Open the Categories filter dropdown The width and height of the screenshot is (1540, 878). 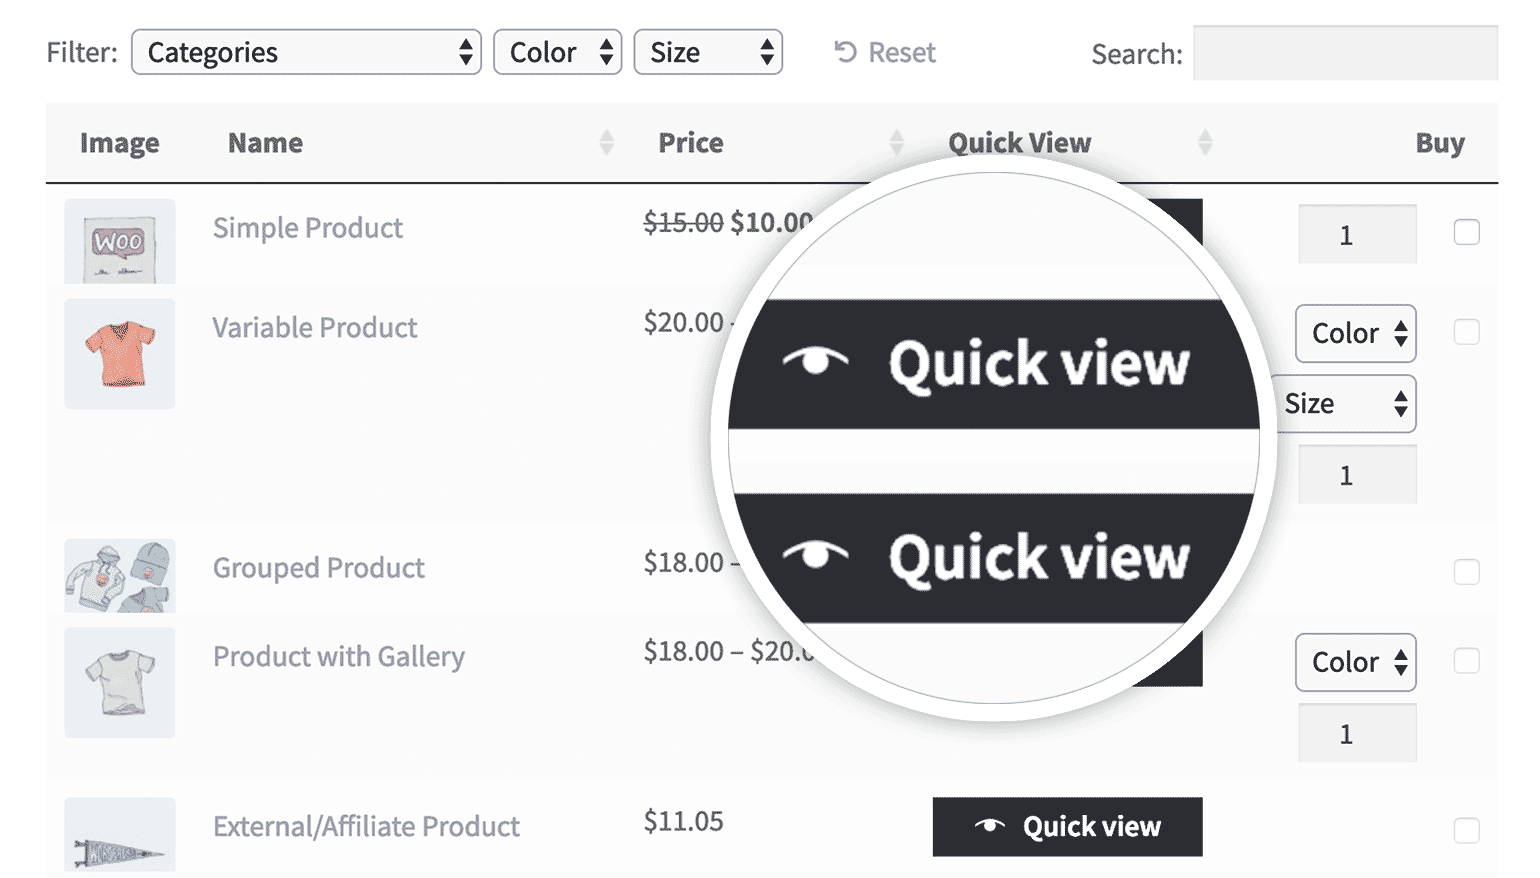pos(306,52)
